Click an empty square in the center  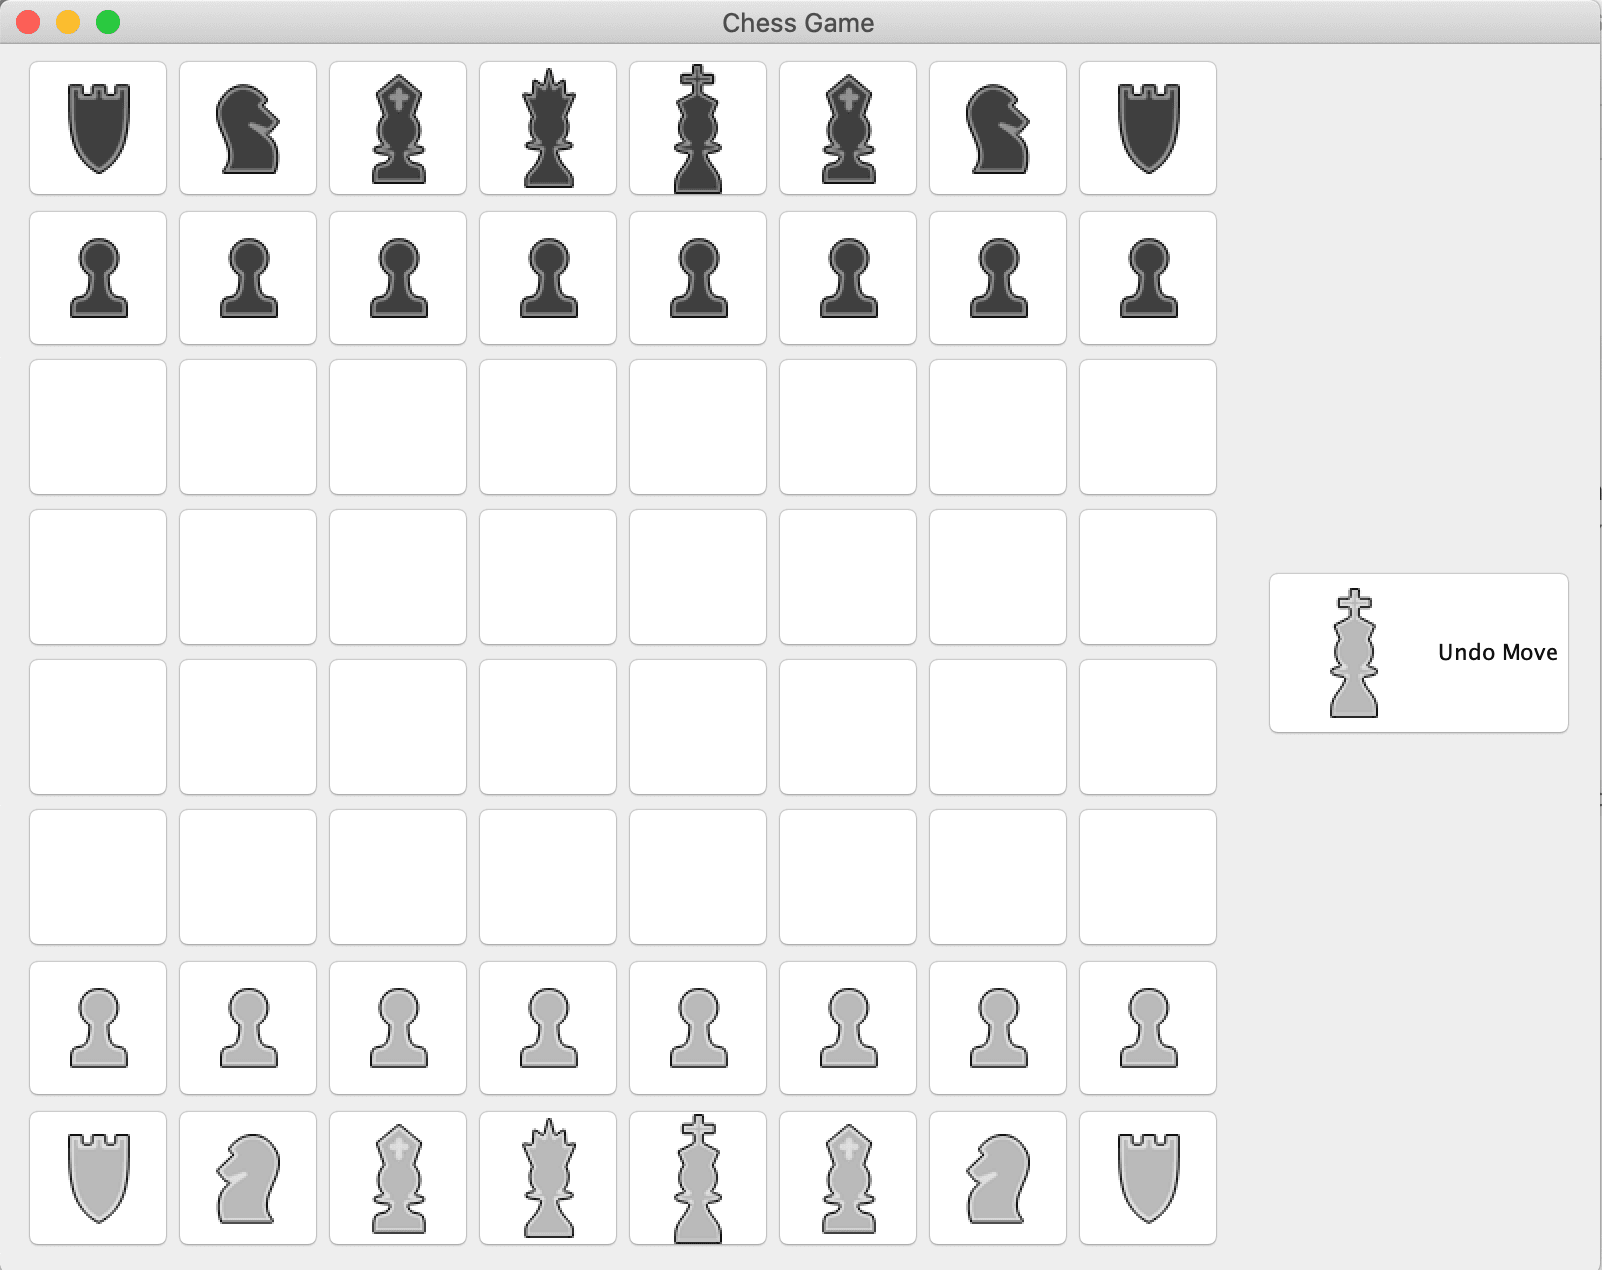pos(697,577)
